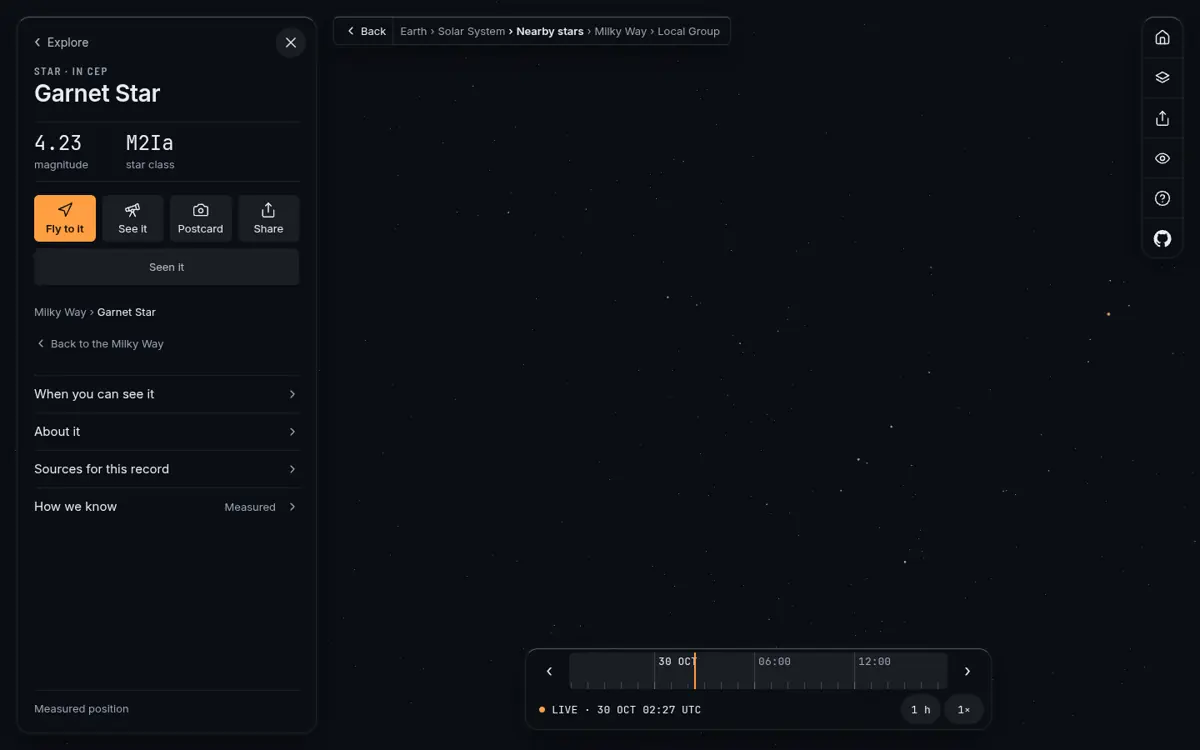Open the GitHub icon link
This screenshot has height=750, width=1200.
click(1162, 238)
